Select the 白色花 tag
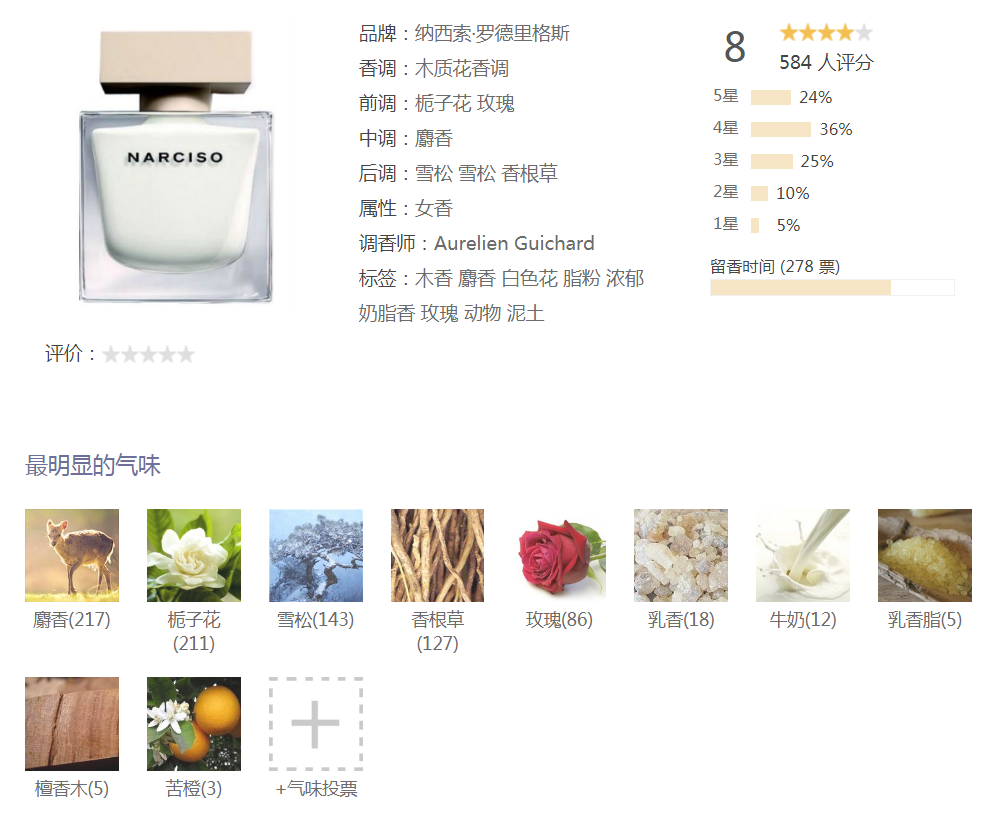 point(529,278)
